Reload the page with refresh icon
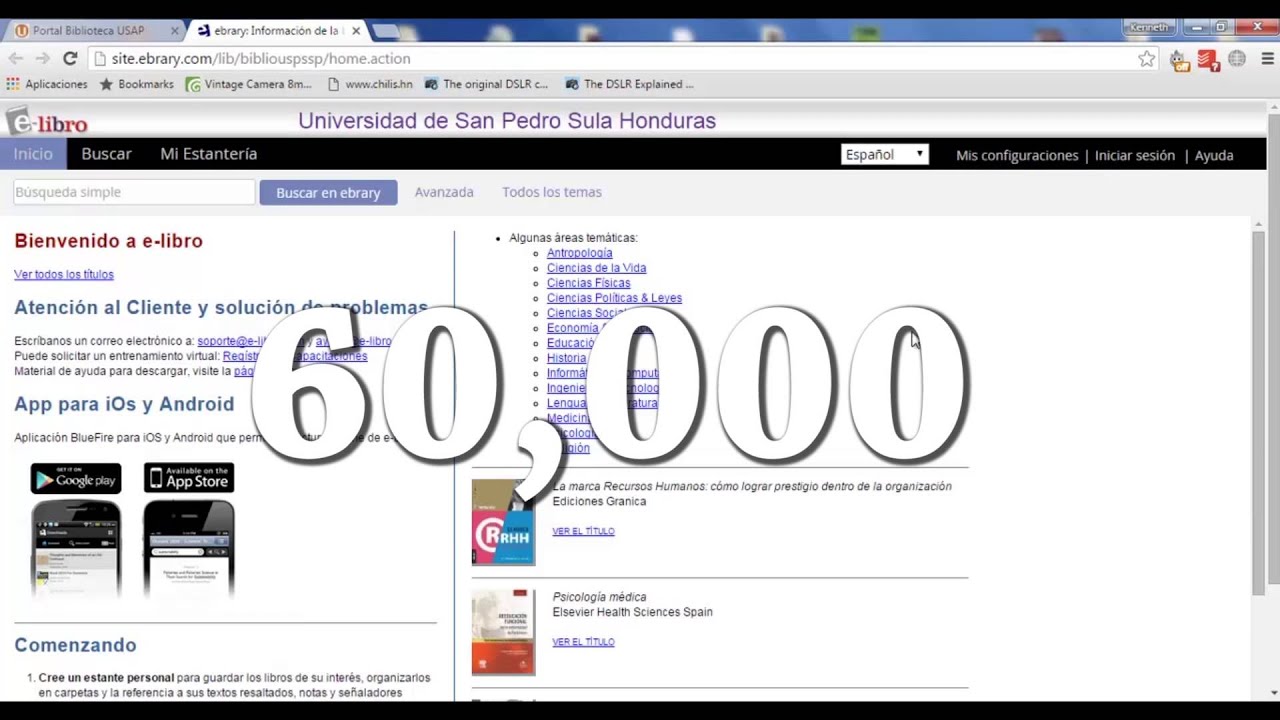The image size is (1280, 720). pyautogui.click(x=70, y=59)
